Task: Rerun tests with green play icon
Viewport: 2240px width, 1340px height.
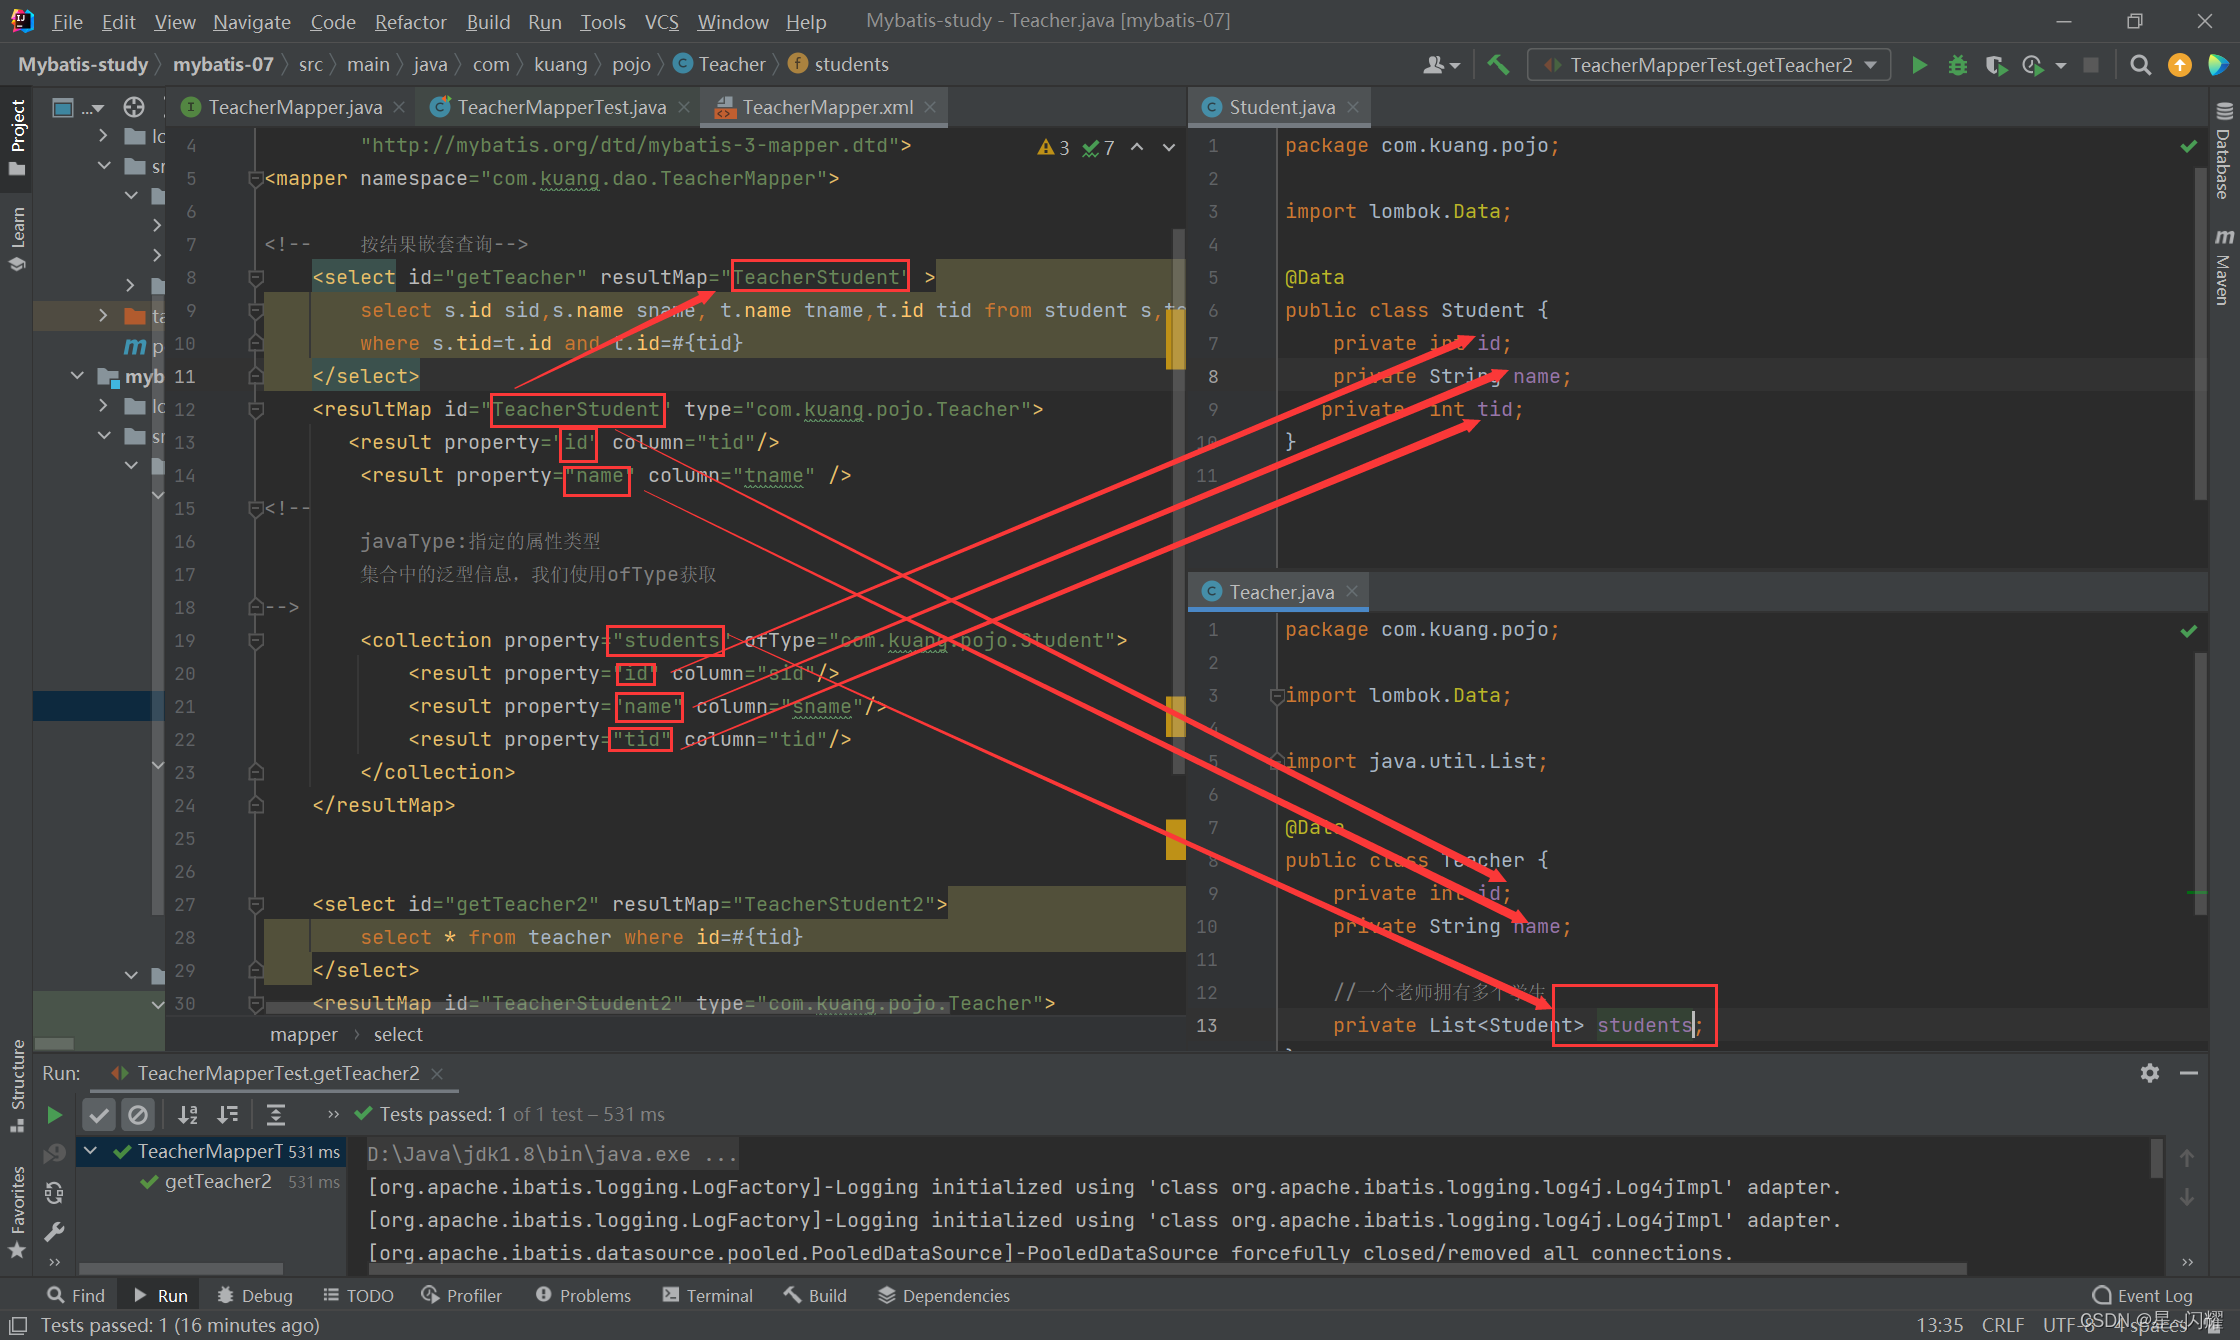Action: tap(54, 1114)
